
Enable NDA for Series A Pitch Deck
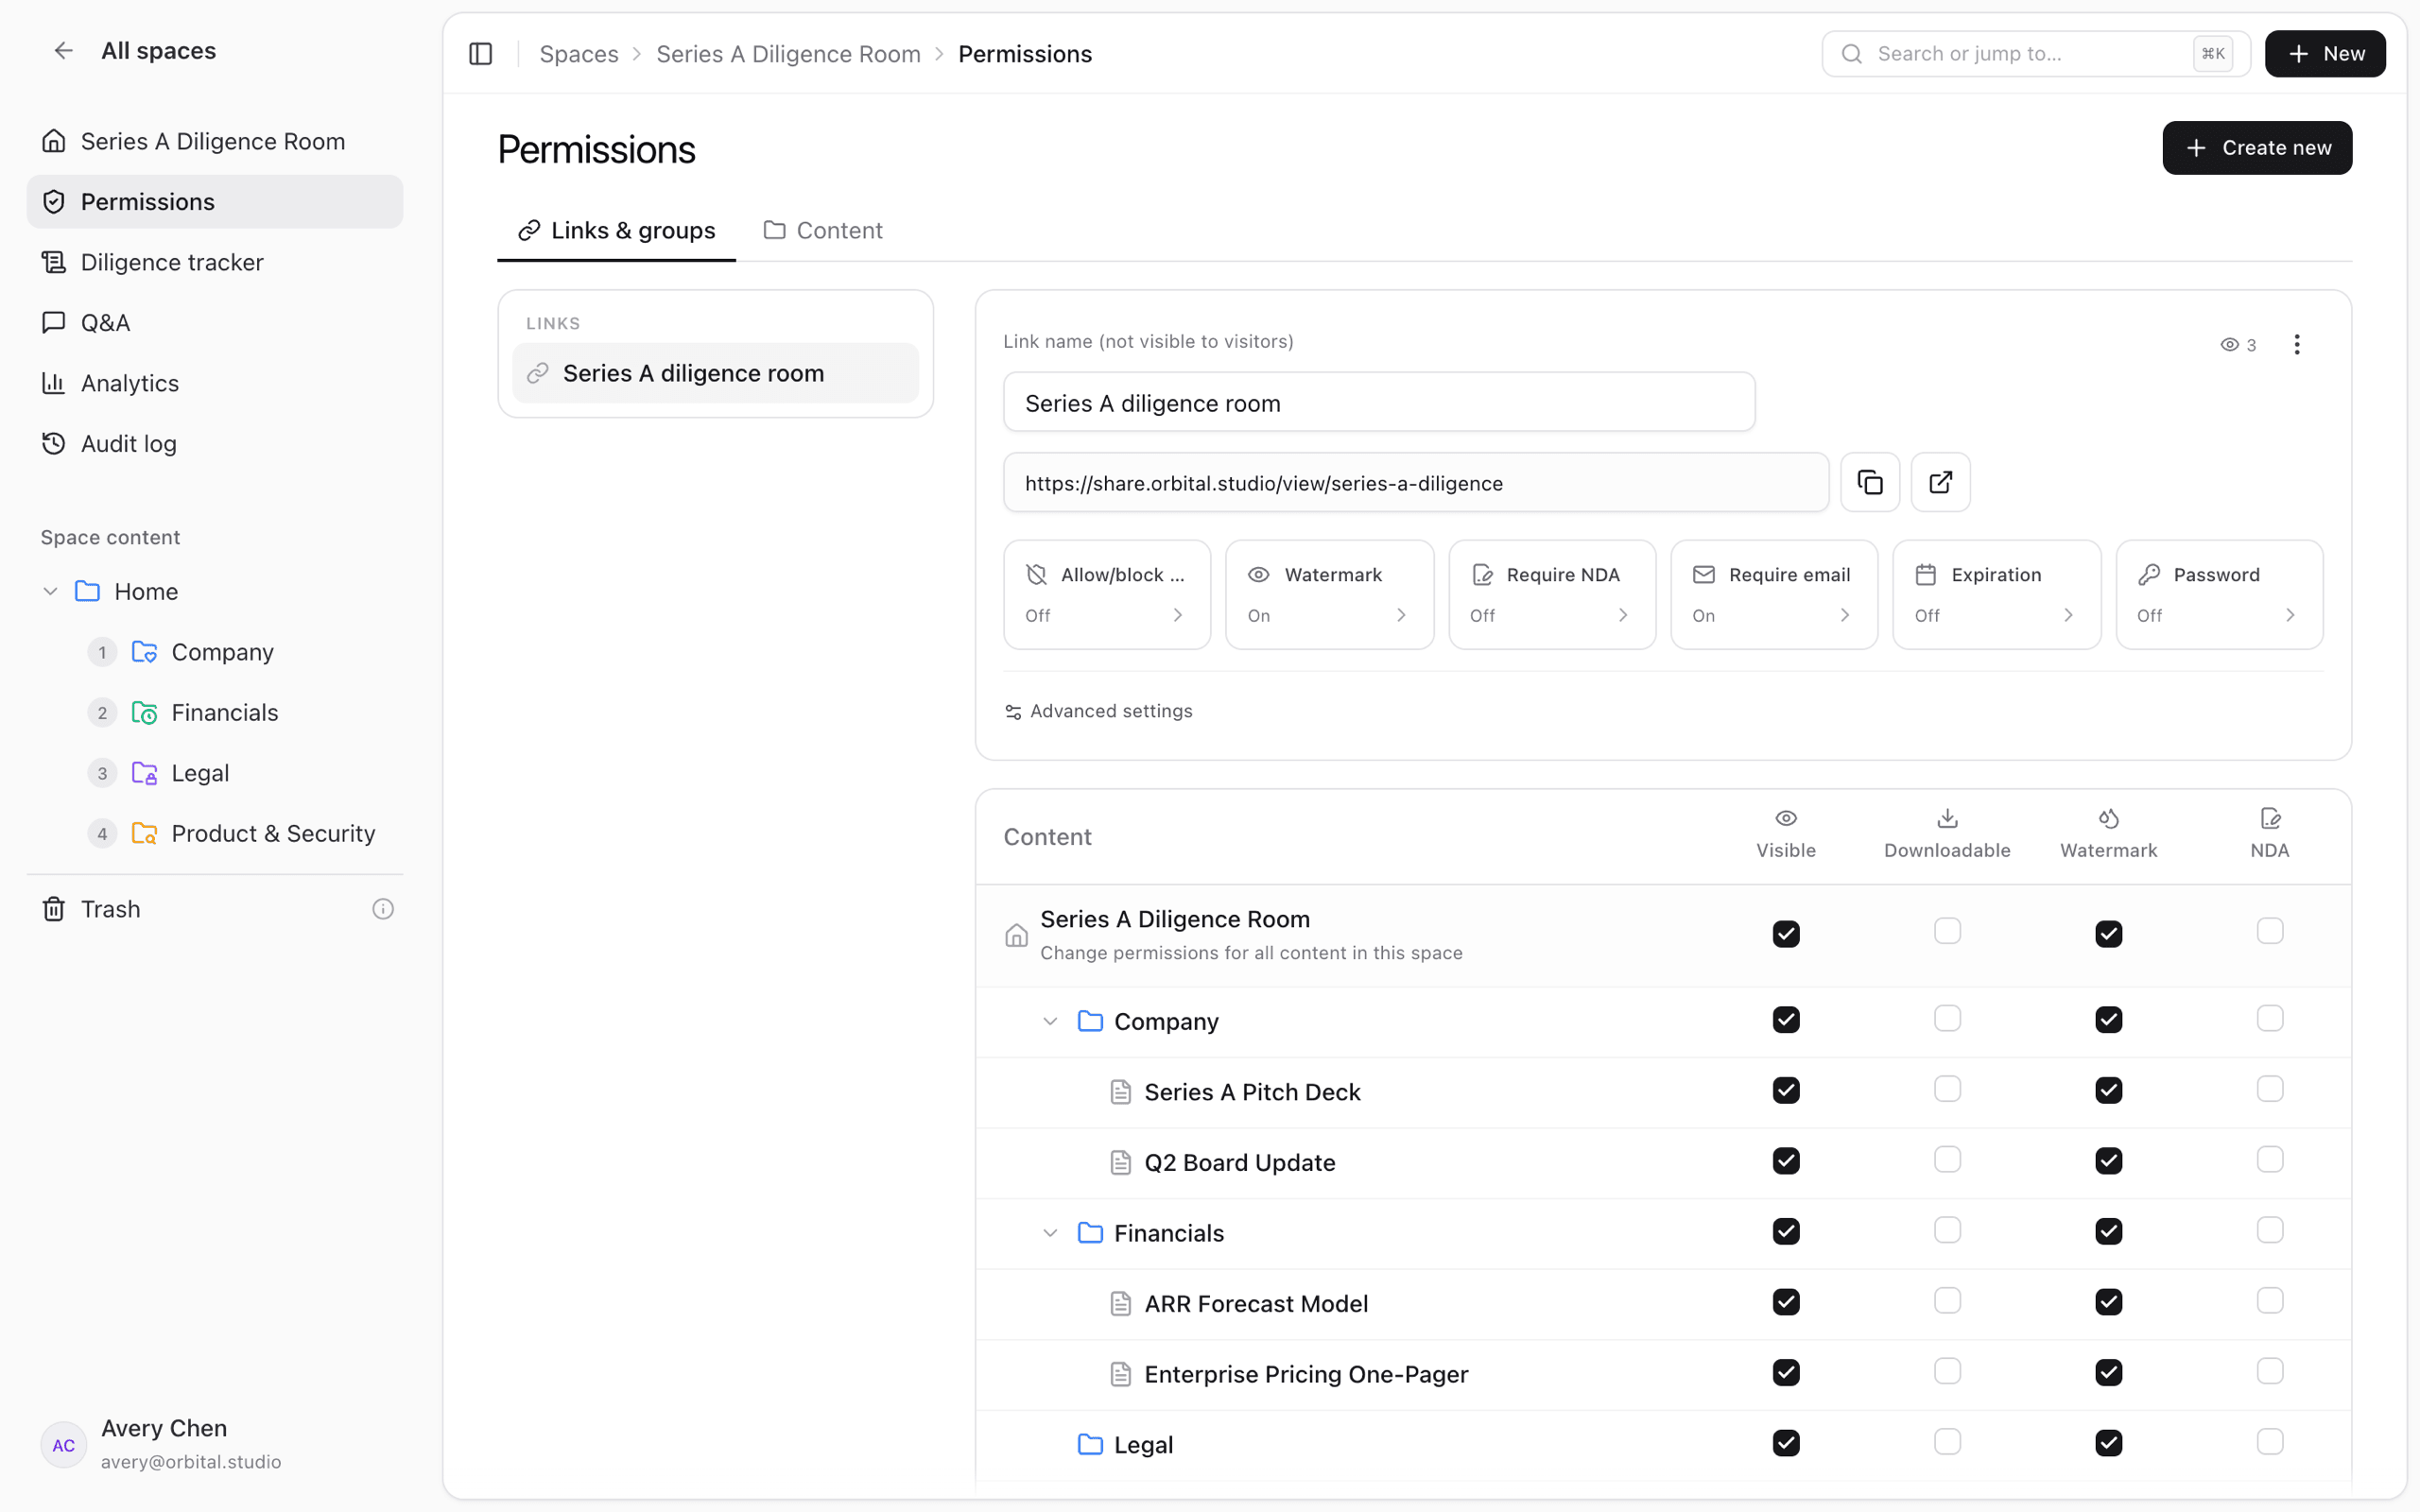[x=2270, y=1089]
